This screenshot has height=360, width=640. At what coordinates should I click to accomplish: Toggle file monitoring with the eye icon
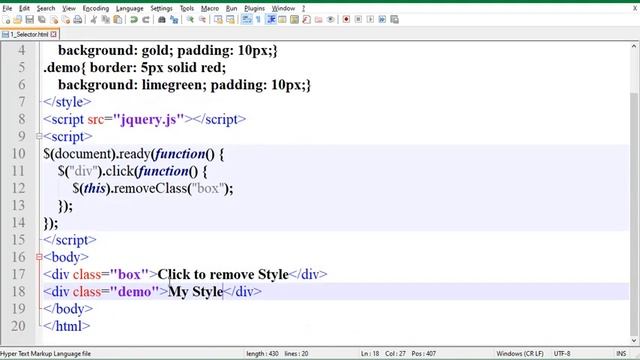click(331, 20)
